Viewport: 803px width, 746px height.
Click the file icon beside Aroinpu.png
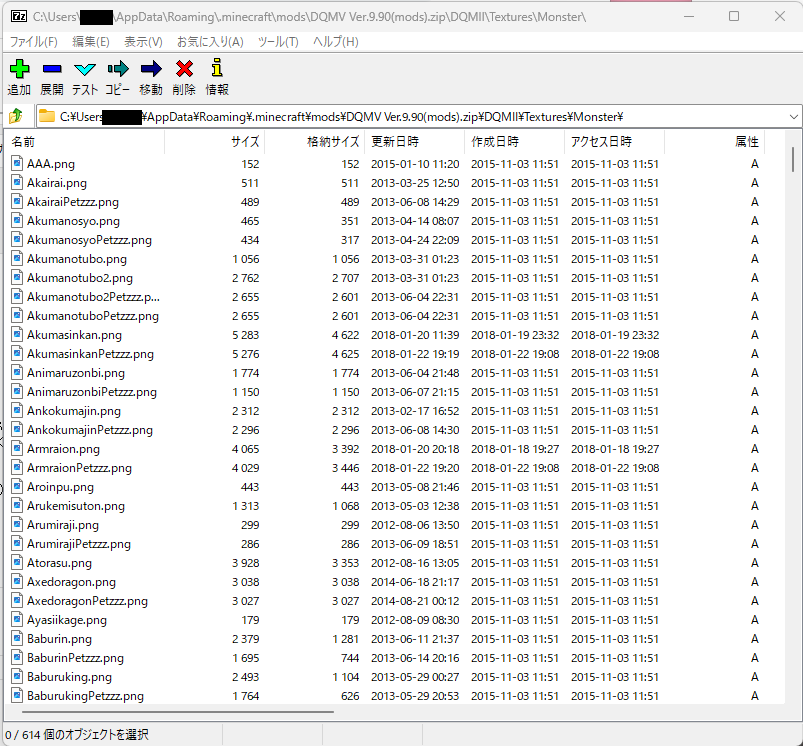click(17, 486)
